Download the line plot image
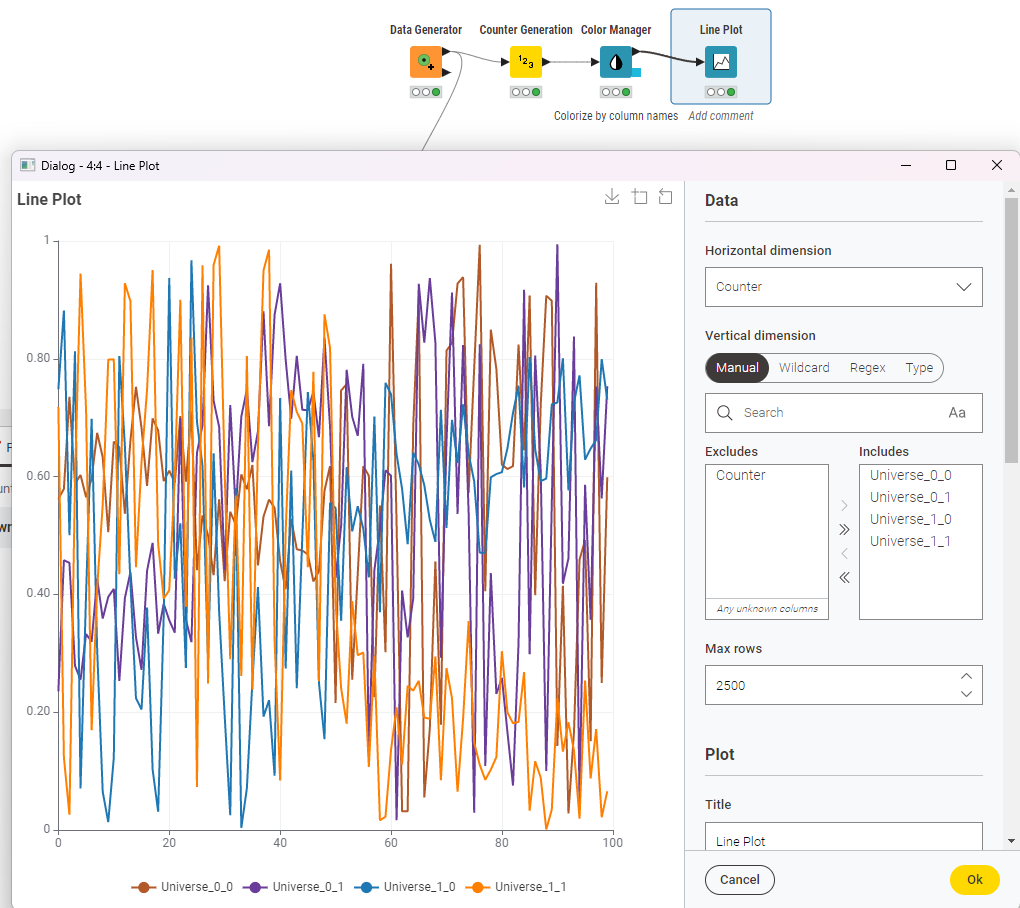This screenshot has height=908, width=1020. pos(612,197)
